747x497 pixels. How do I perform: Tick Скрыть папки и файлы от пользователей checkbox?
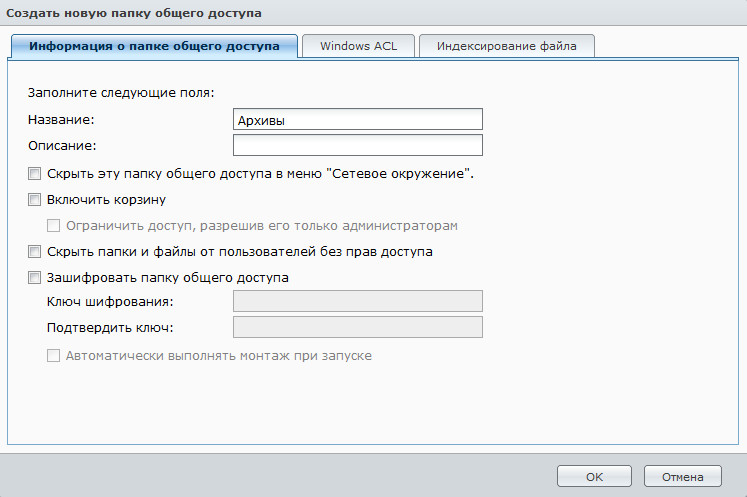pyautogui.click(x=36, y=251)
